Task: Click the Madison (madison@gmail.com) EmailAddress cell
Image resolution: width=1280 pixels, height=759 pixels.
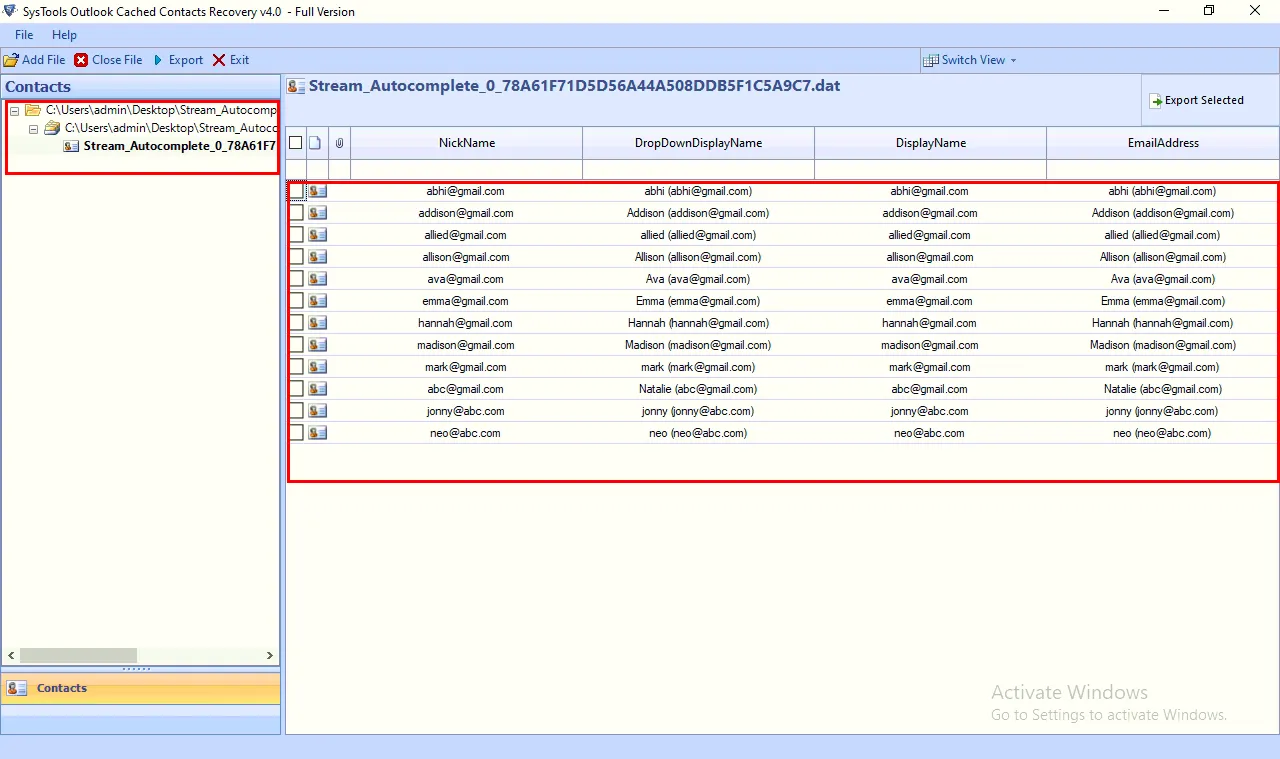Action: [x=1163, y=345]
